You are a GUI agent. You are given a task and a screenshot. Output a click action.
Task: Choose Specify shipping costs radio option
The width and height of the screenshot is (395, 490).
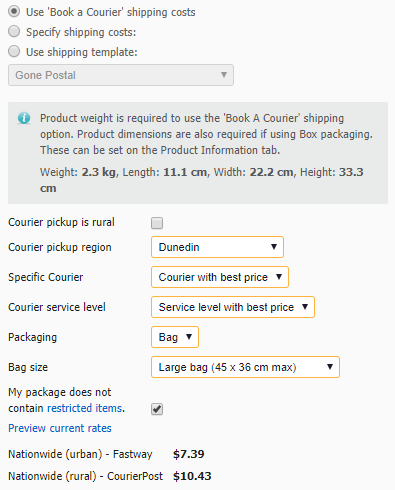click(14, 32)
